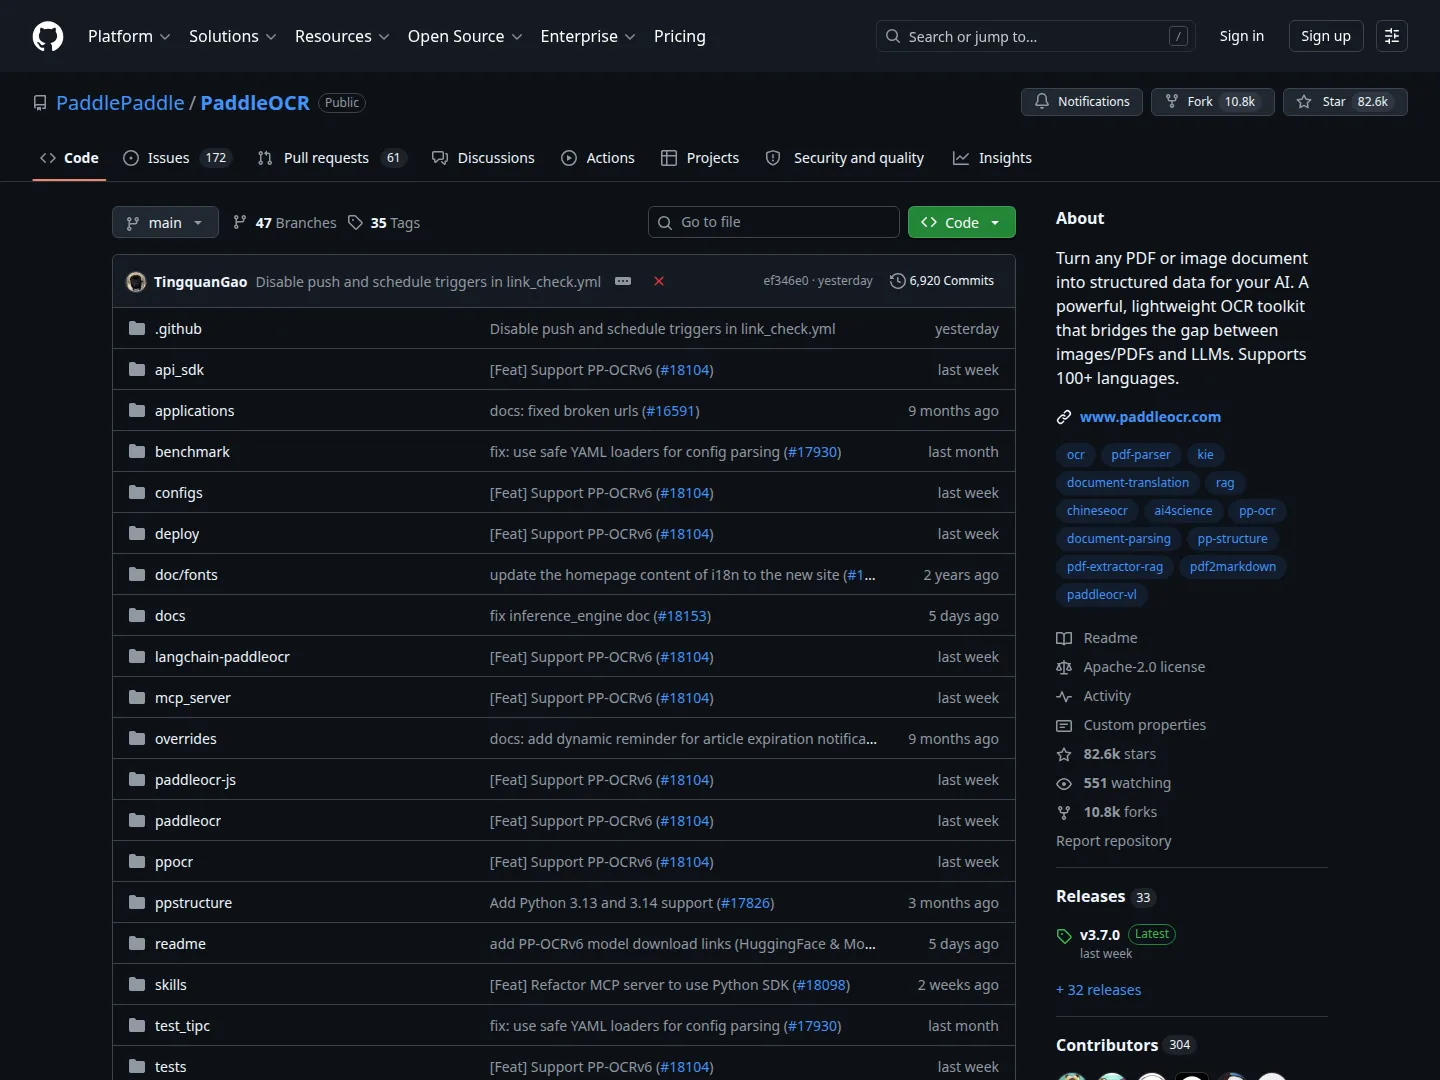Image resolution: width=1440 pixels, height=1080 pixels.
Task: Open the mcp_server folder
Action: click(x=193, y=698)
